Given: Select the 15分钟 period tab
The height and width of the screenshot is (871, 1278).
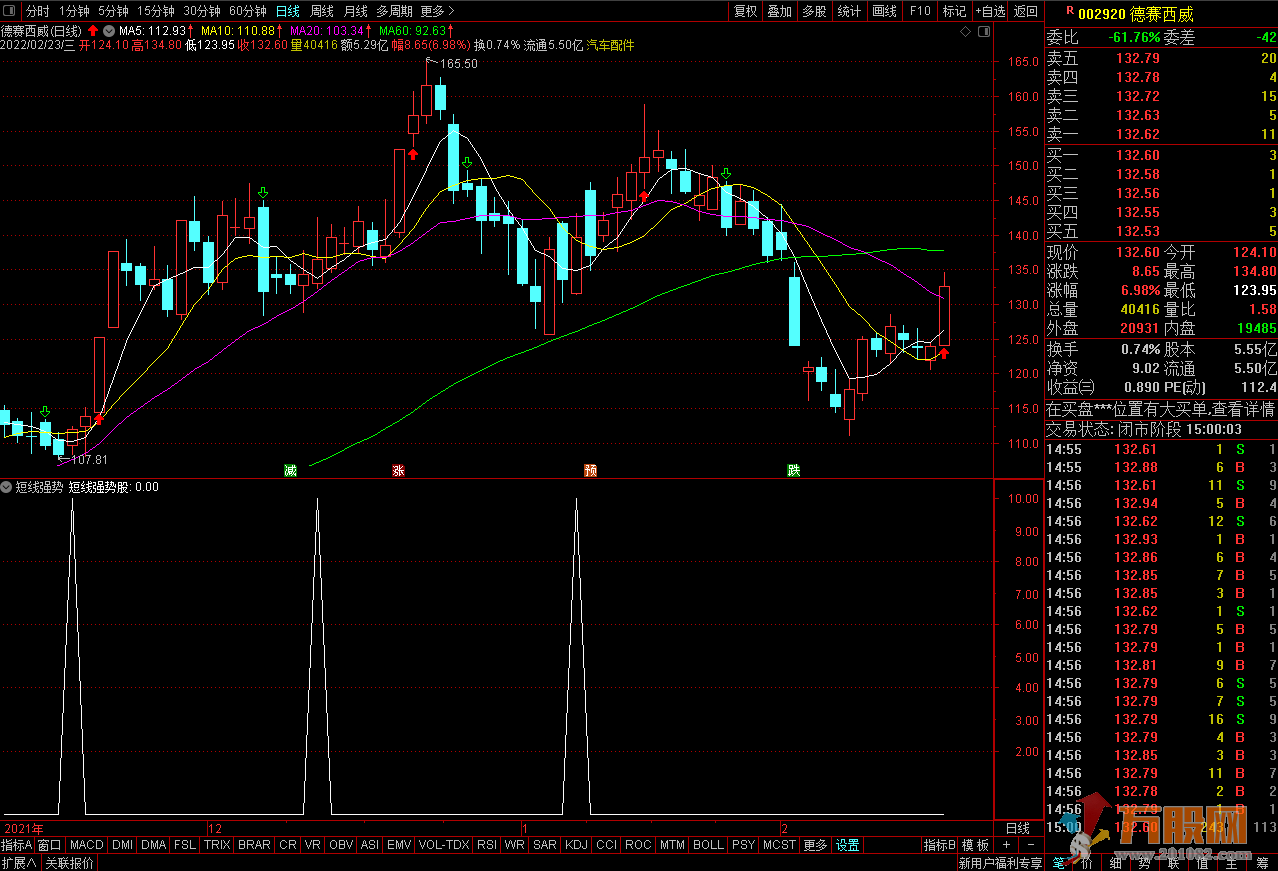Looking at the screenshot, I should click(x=155, y=11).
